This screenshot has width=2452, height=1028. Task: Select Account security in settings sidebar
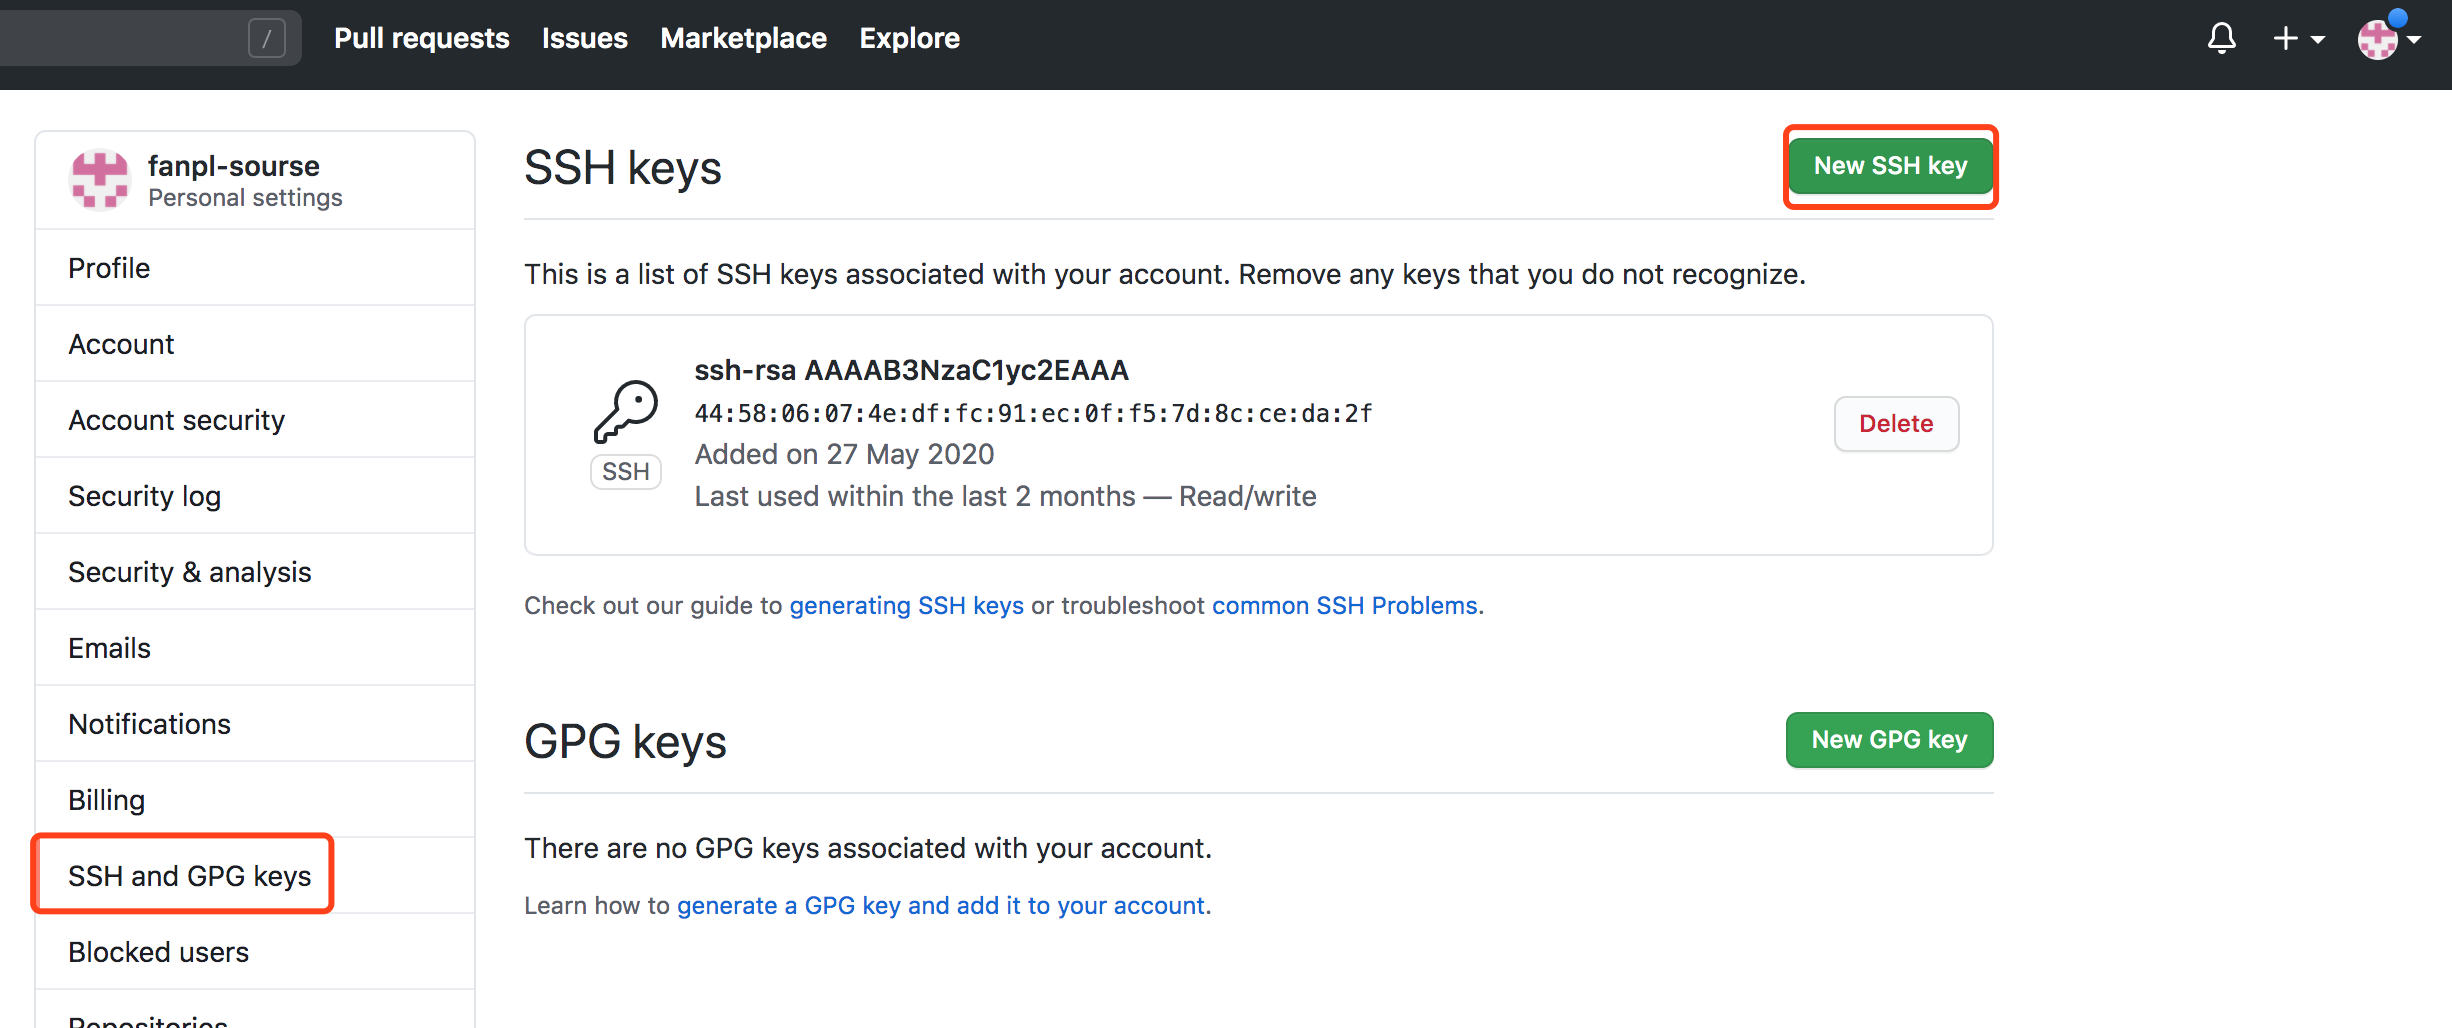176,420
